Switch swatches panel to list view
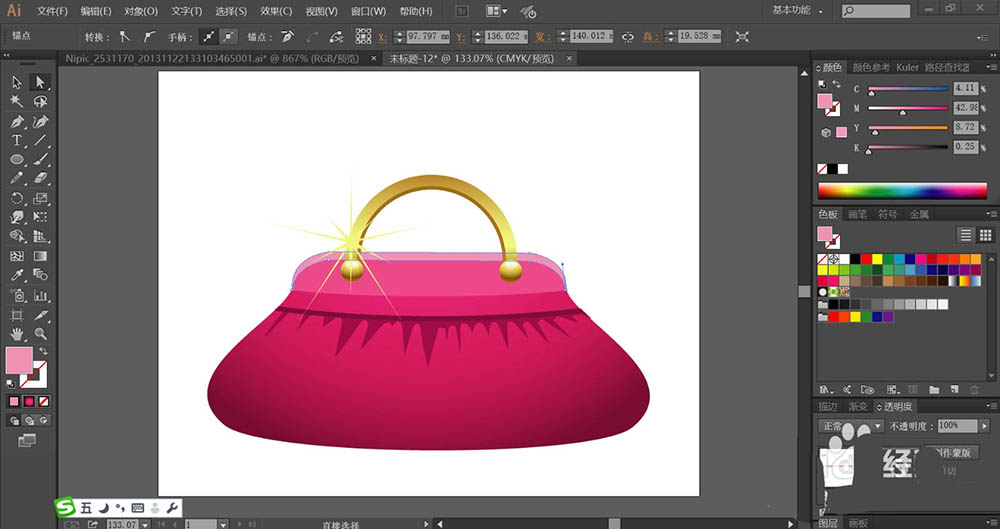 click(966, 235)
